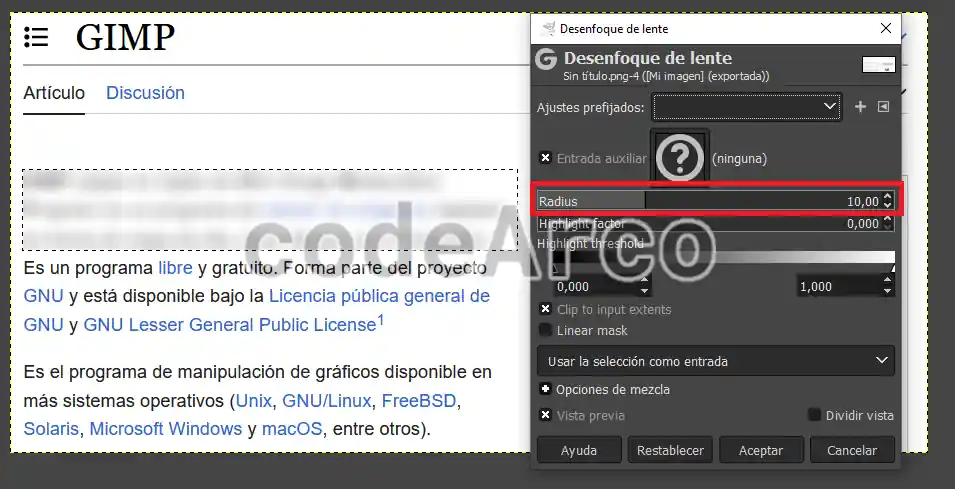Click the top-right dialog header color box

pos(878,65)
